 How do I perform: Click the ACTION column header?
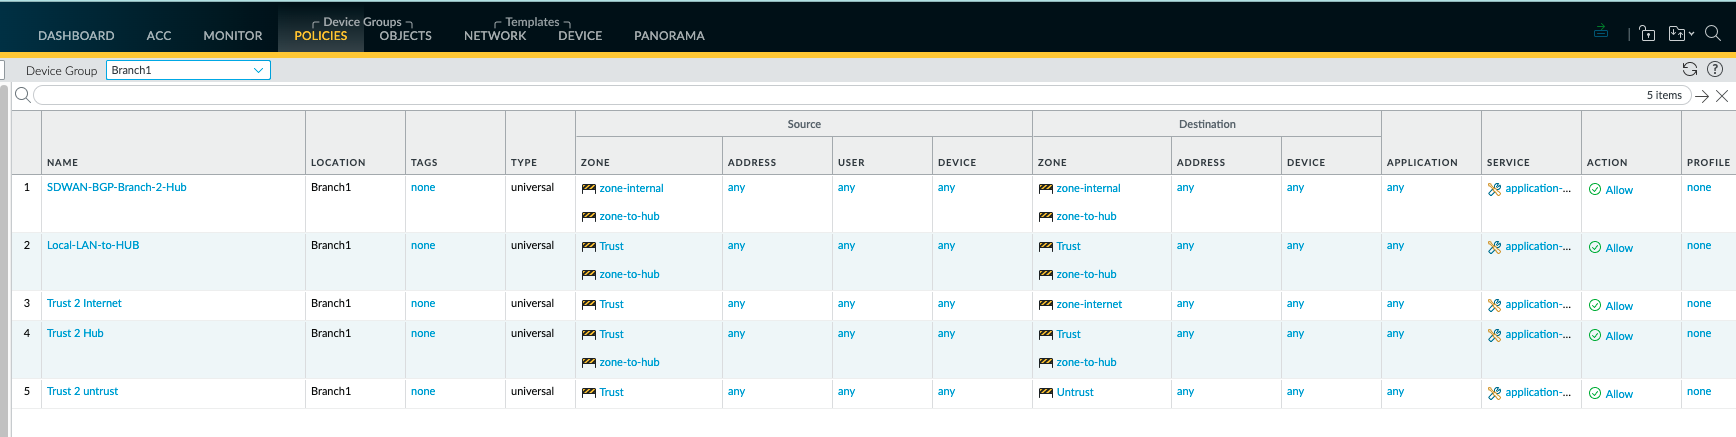click(x=1607, y=162)
